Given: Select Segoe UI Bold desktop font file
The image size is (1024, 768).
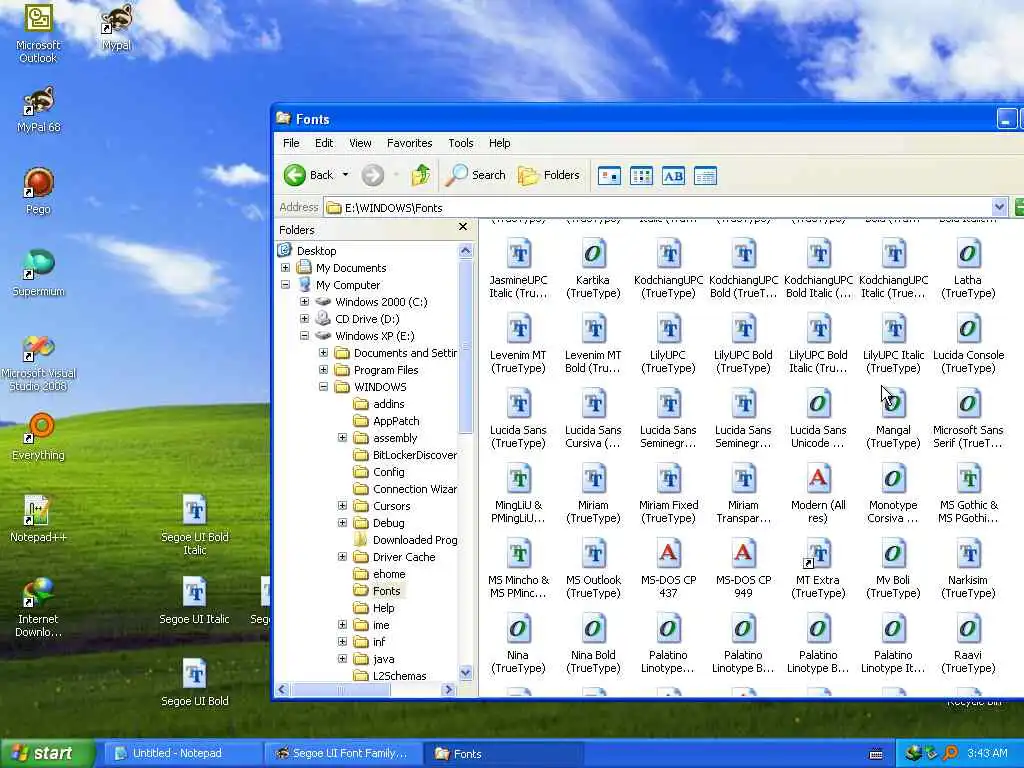Looking at the screenshot, I should point(195,683).
